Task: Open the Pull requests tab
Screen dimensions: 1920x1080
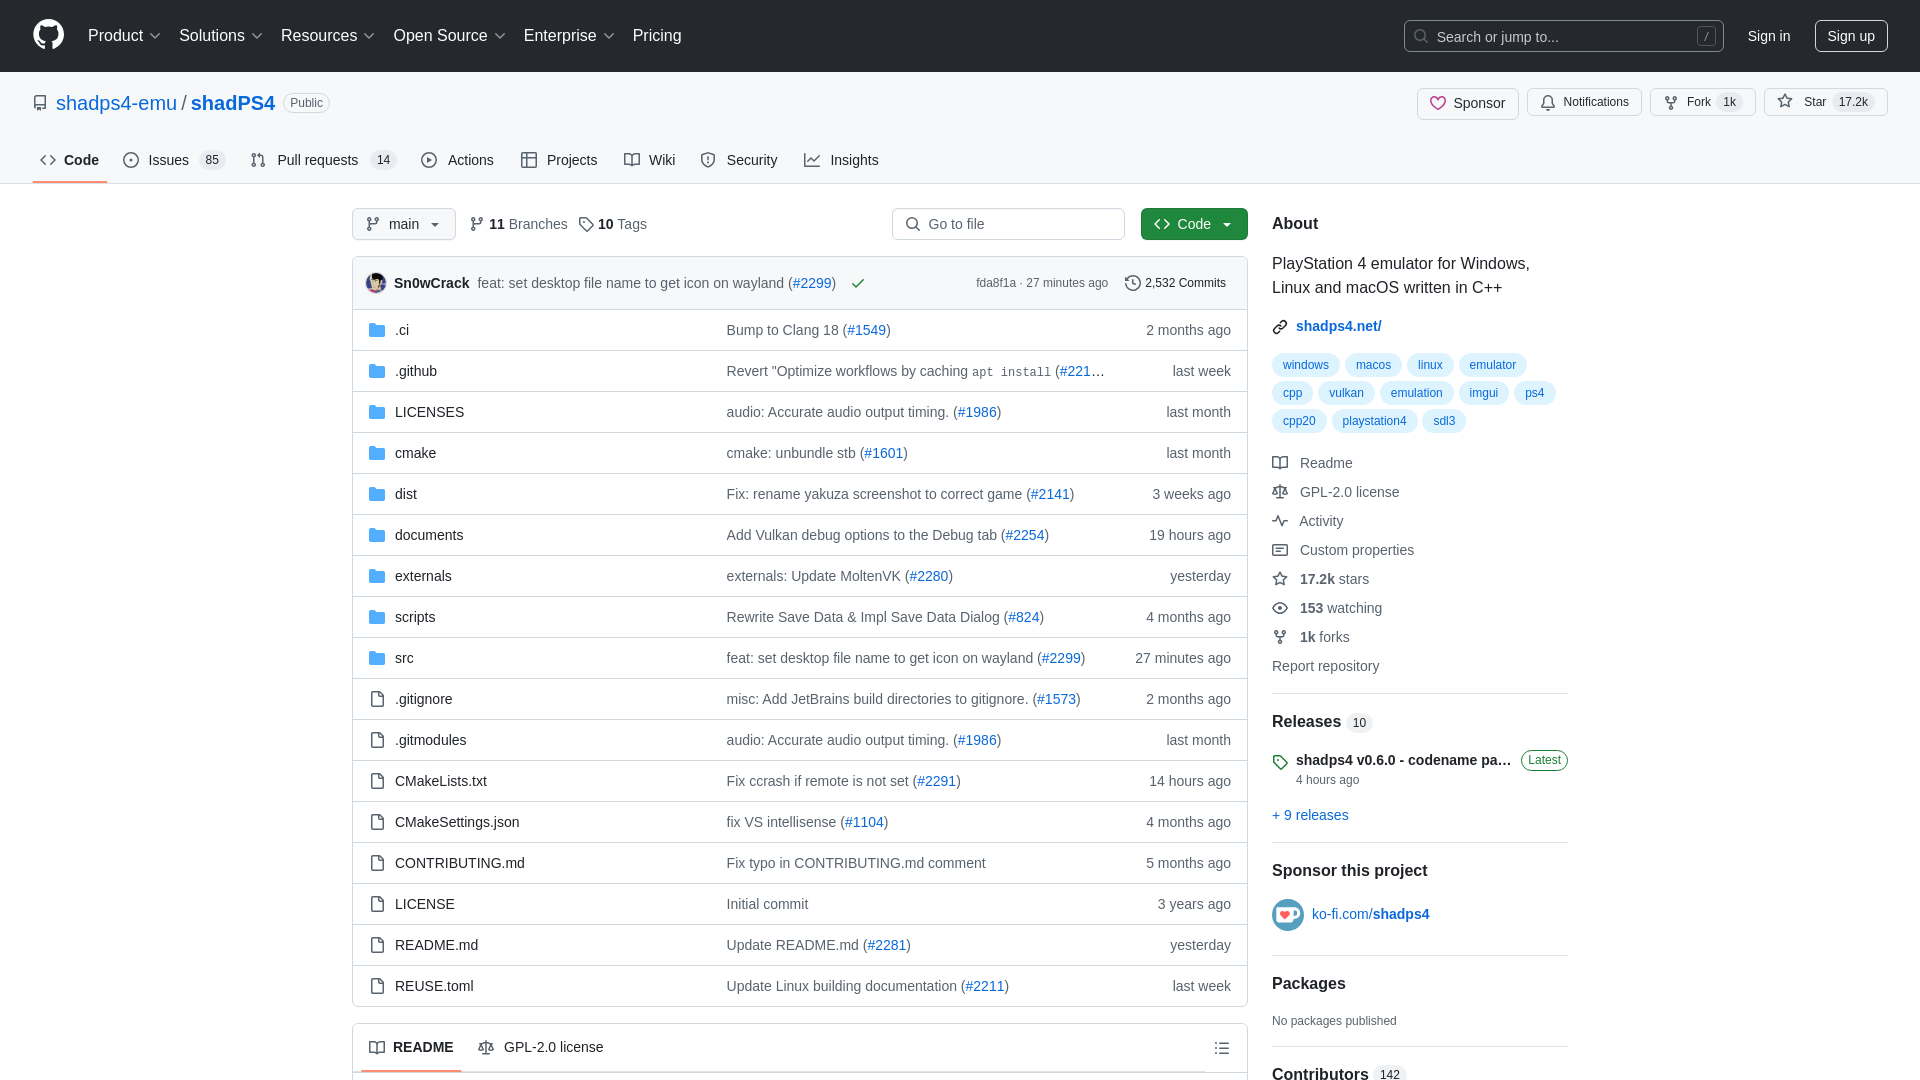Action: 322,160
